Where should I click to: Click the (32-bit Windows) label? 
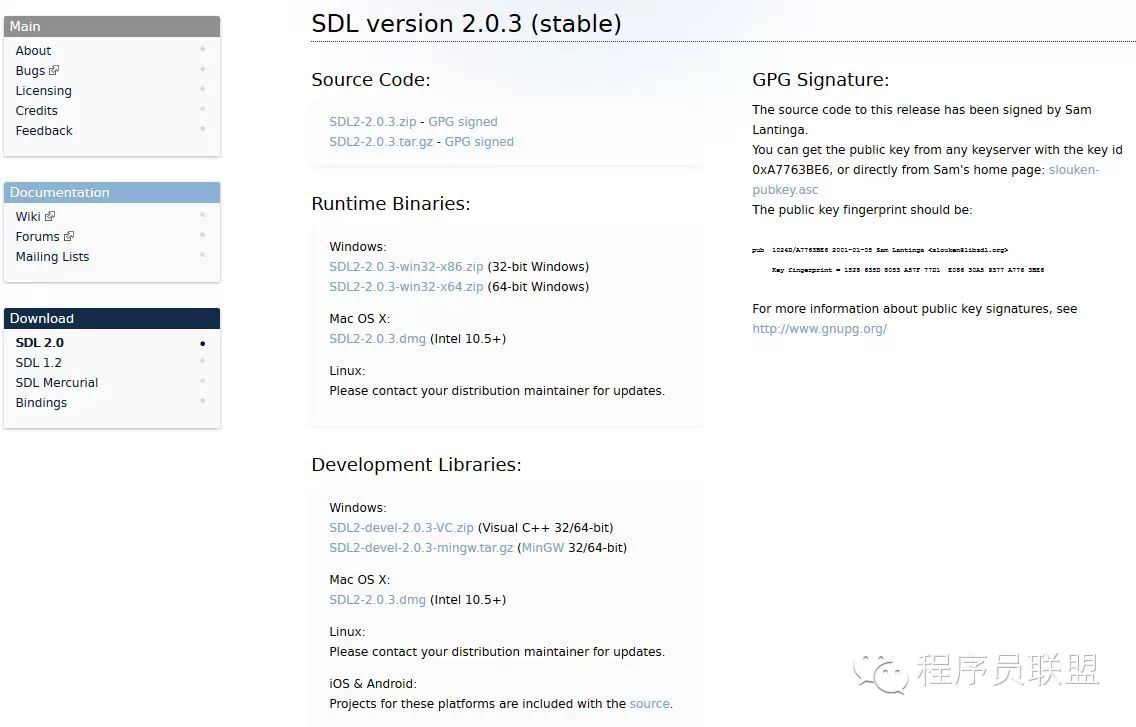(538, 267)
